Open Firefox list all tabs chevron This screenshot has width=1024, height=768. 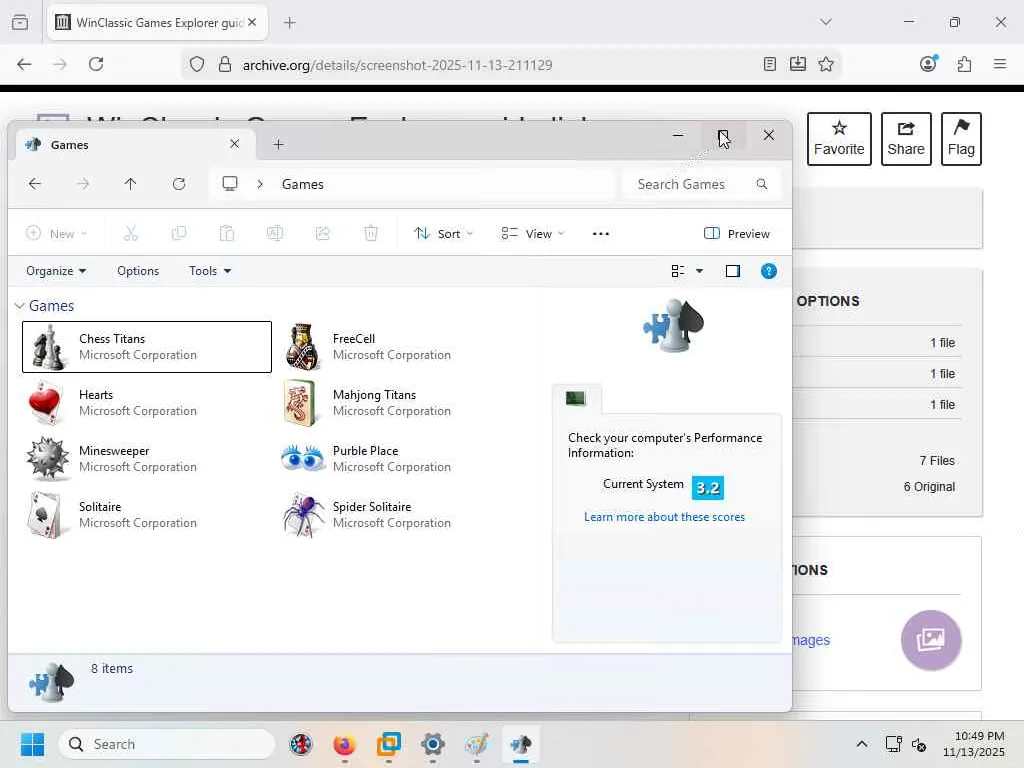826,22
